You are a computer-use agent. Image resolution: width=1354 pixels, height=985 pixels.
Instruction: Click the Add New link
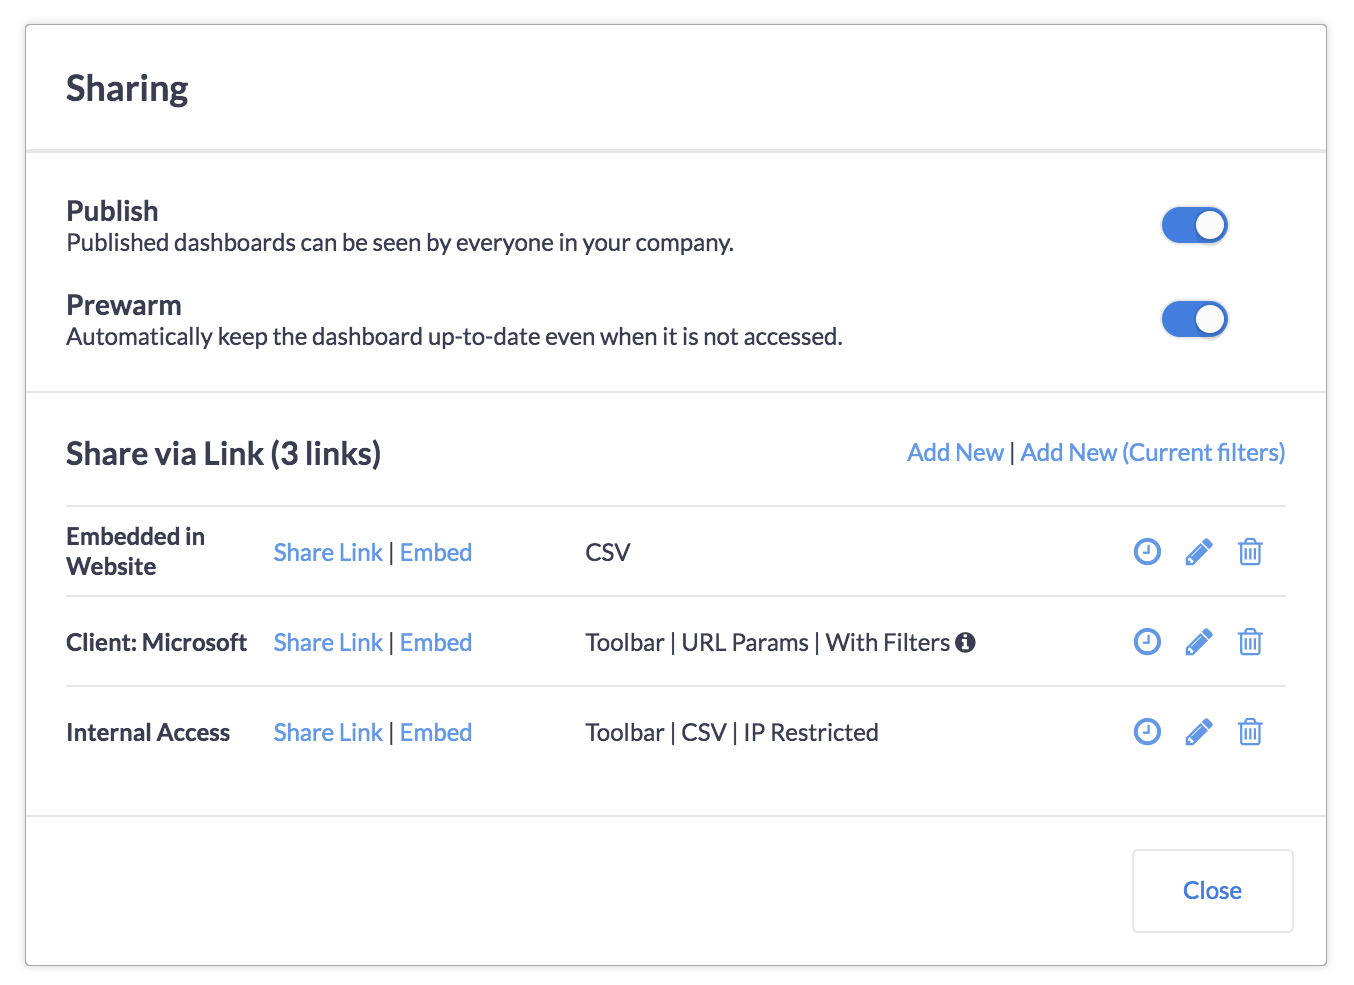click(955, 452)
